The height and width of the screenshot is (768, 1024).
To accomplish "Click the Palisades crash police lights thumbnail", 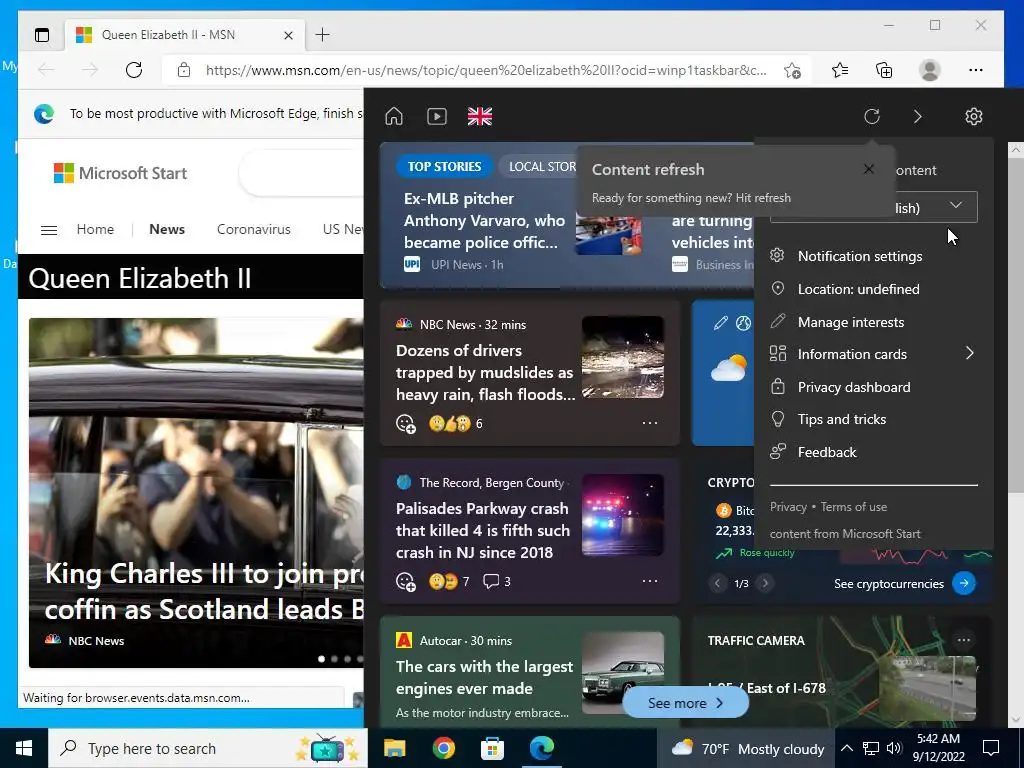I will tap(623, 515).
